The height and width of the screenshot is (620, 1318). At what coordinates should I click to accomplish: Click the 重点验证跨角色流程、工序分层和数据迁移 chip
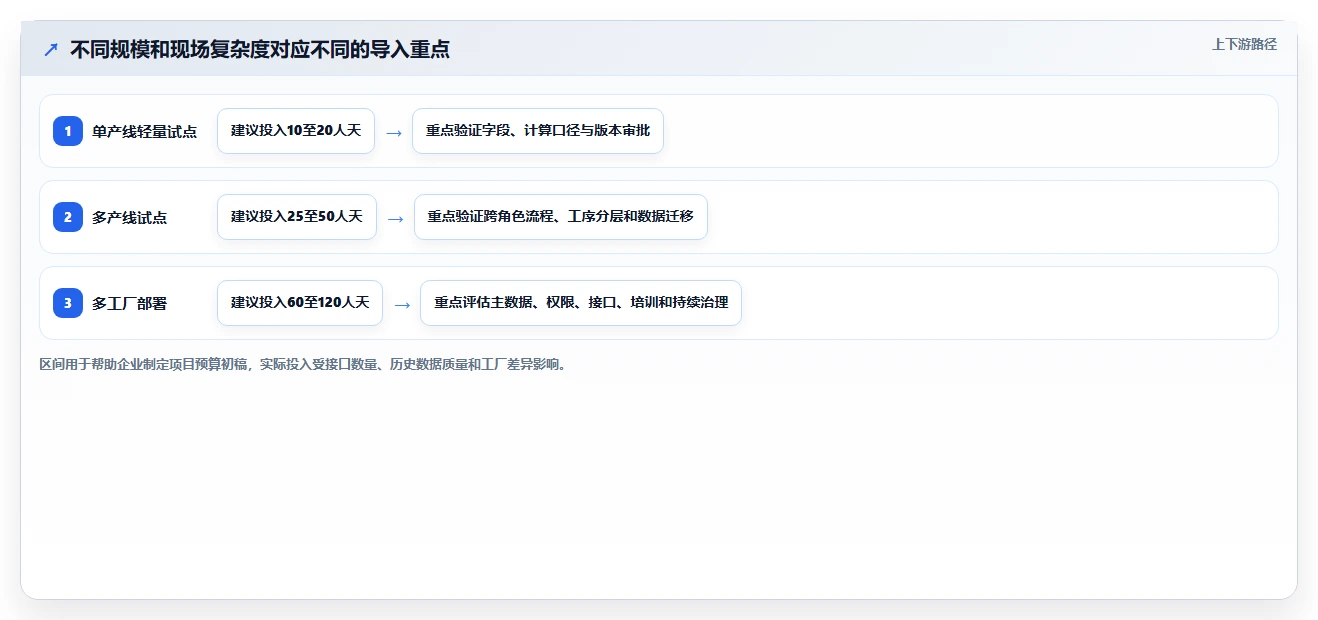click(x=561, y=217)
